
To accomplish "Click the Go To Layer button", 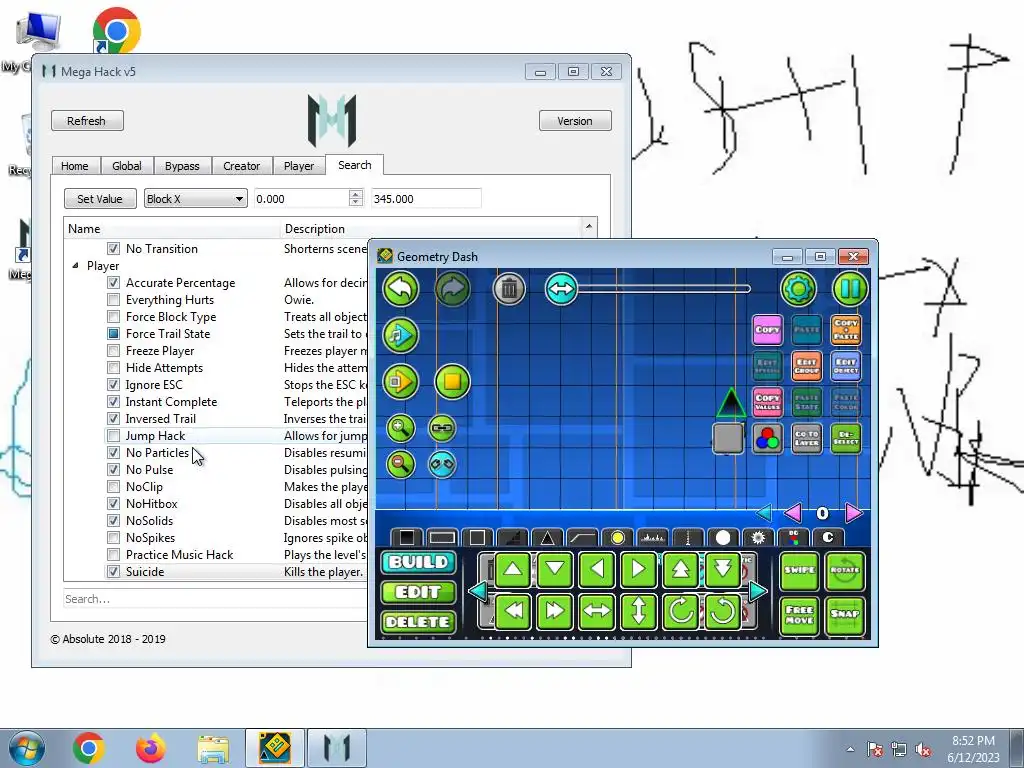I will 807,438.
